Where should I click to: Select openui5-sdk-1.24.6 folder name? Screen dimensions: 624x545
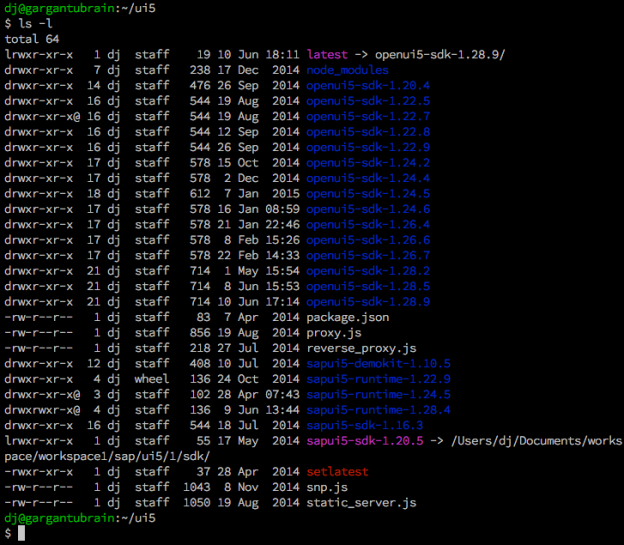[x=368, y=209]
